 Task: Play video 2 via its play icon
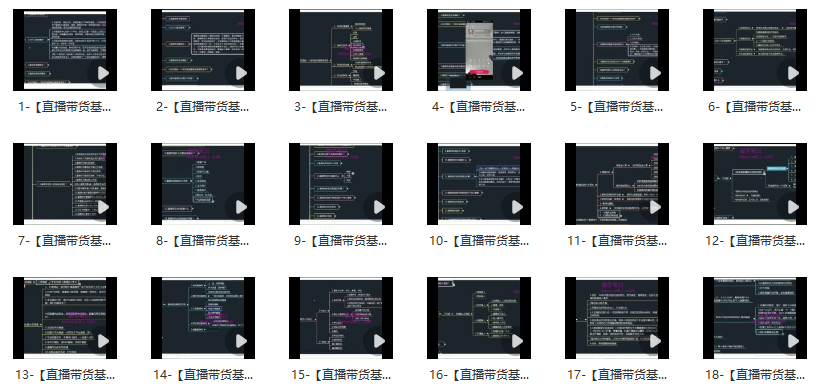(240, 73)
